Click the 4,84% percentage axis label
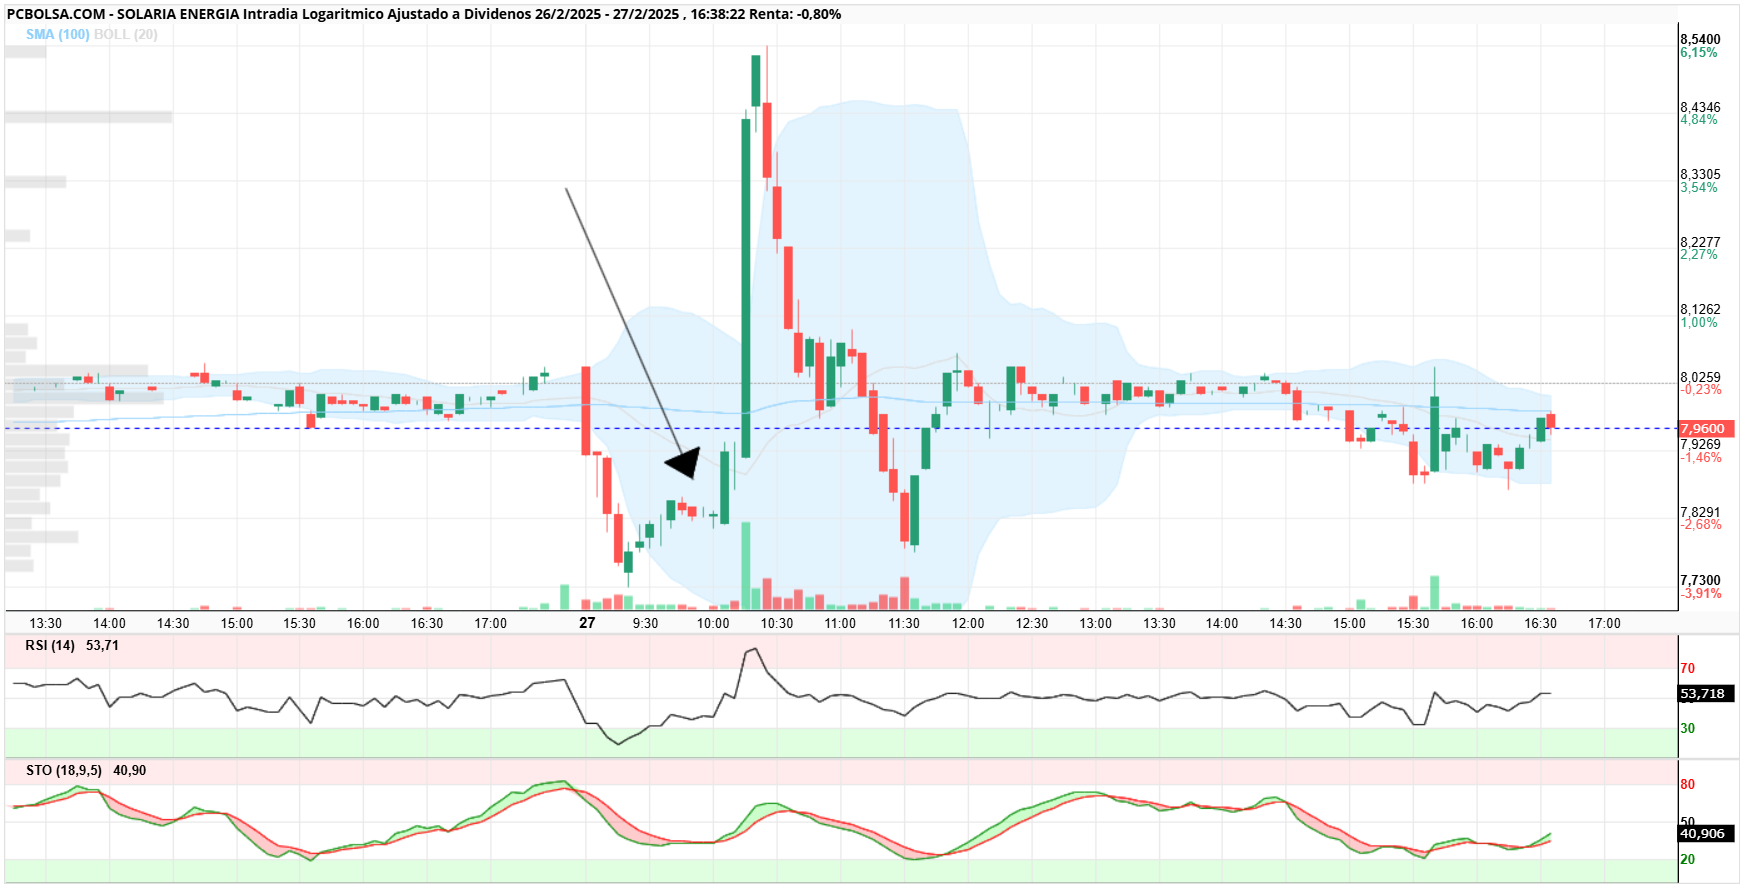The height and width of the screenshot is (888, 1744). 1699,119
